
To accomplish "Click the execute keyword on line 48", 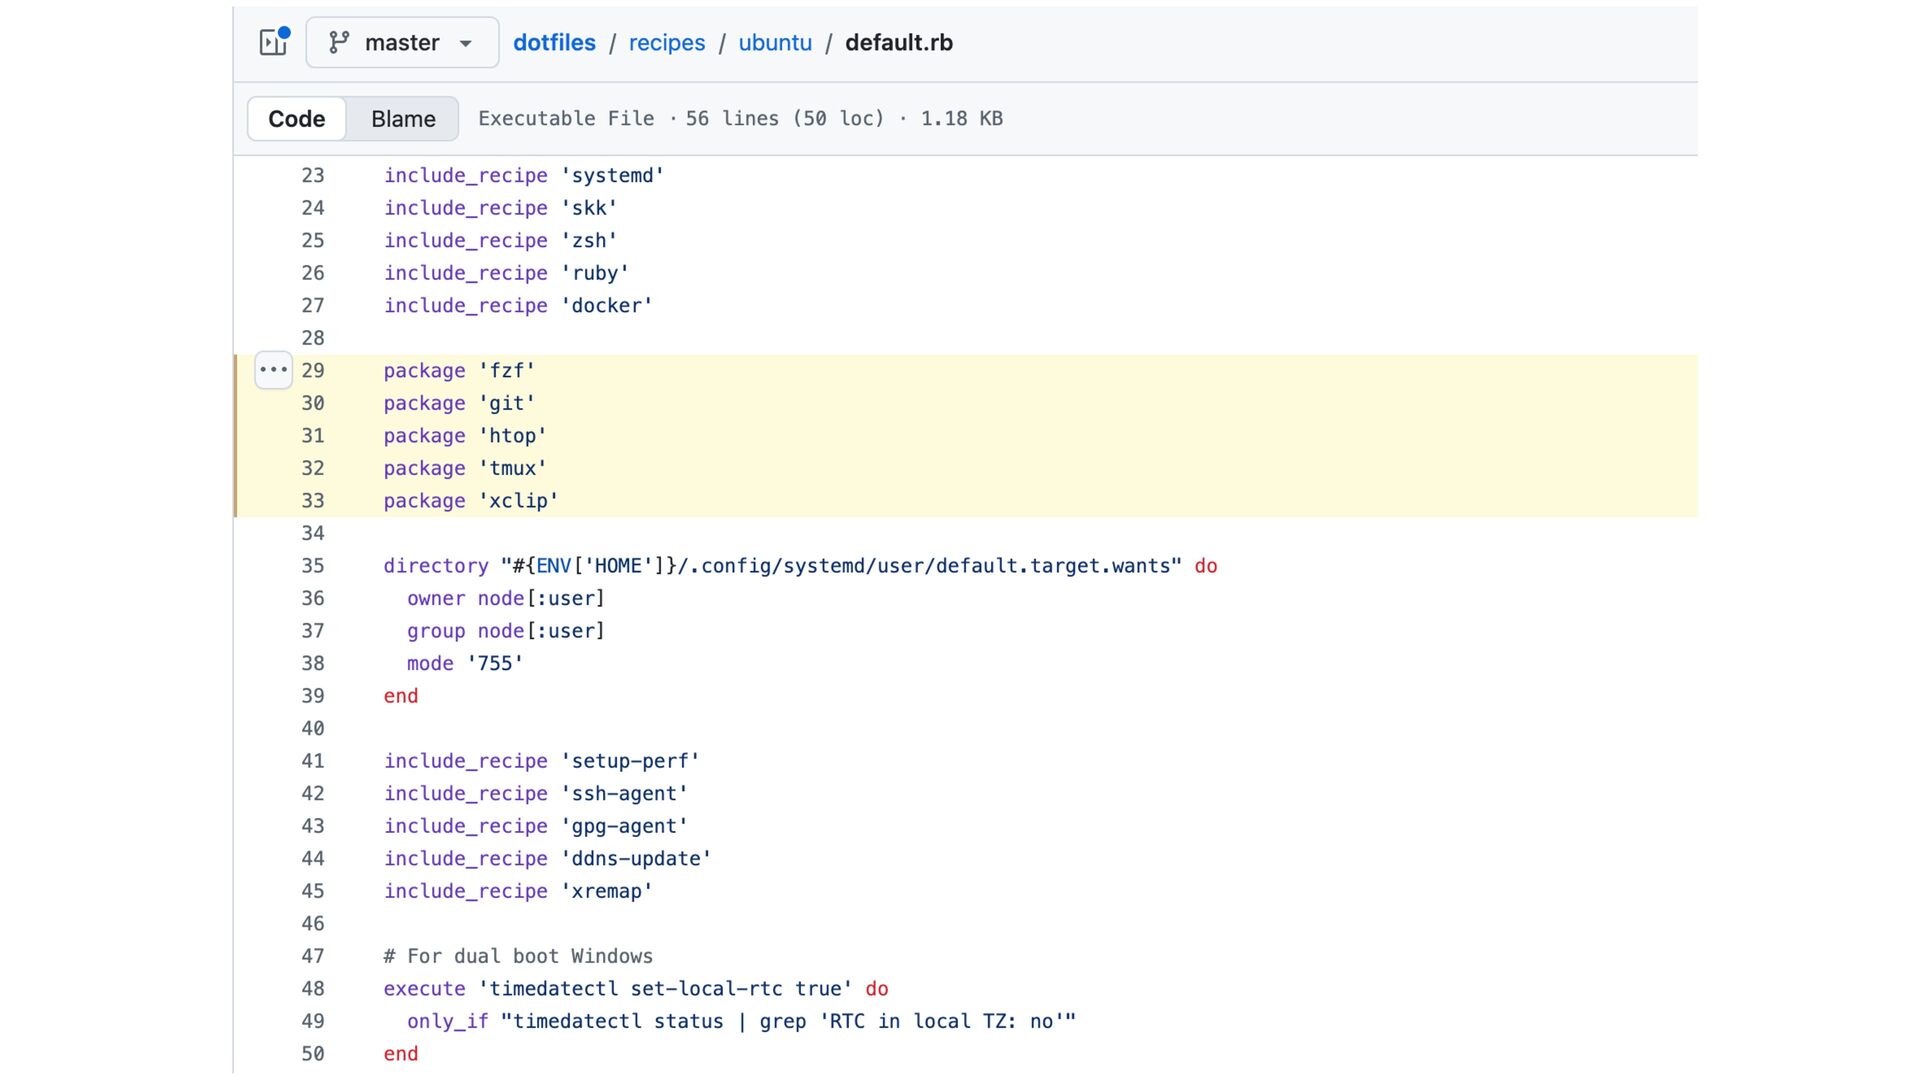I will [x=424, y=989].
